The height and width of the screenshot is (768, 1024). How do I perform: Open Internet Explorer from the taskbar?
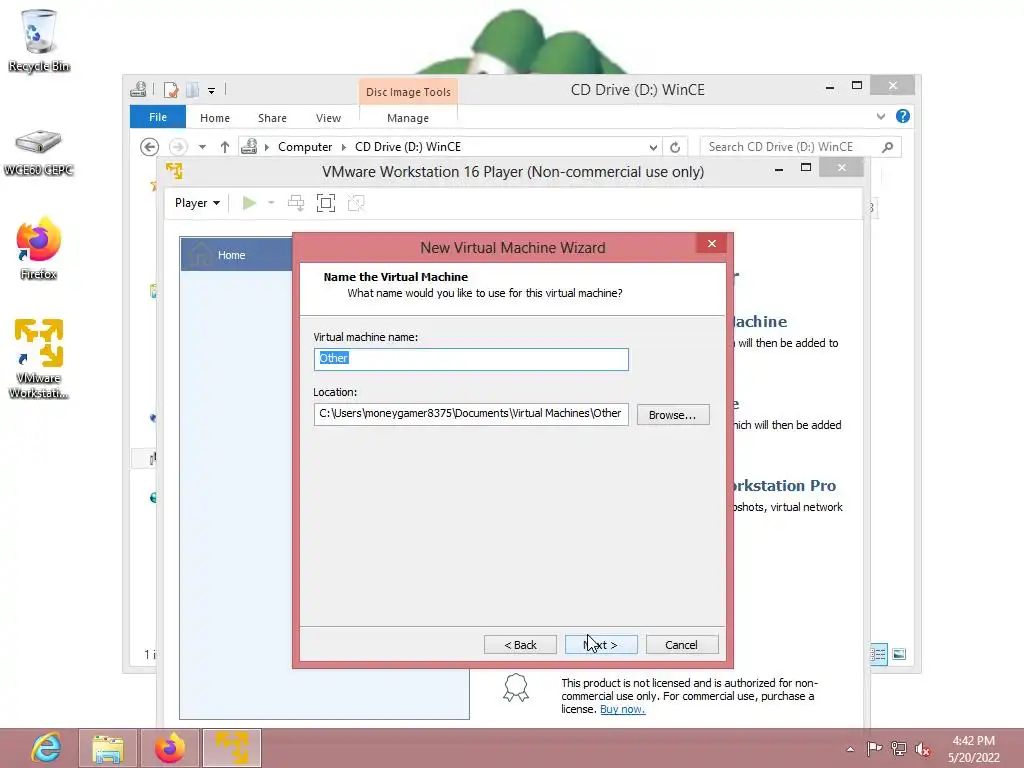tap(45, 748)
